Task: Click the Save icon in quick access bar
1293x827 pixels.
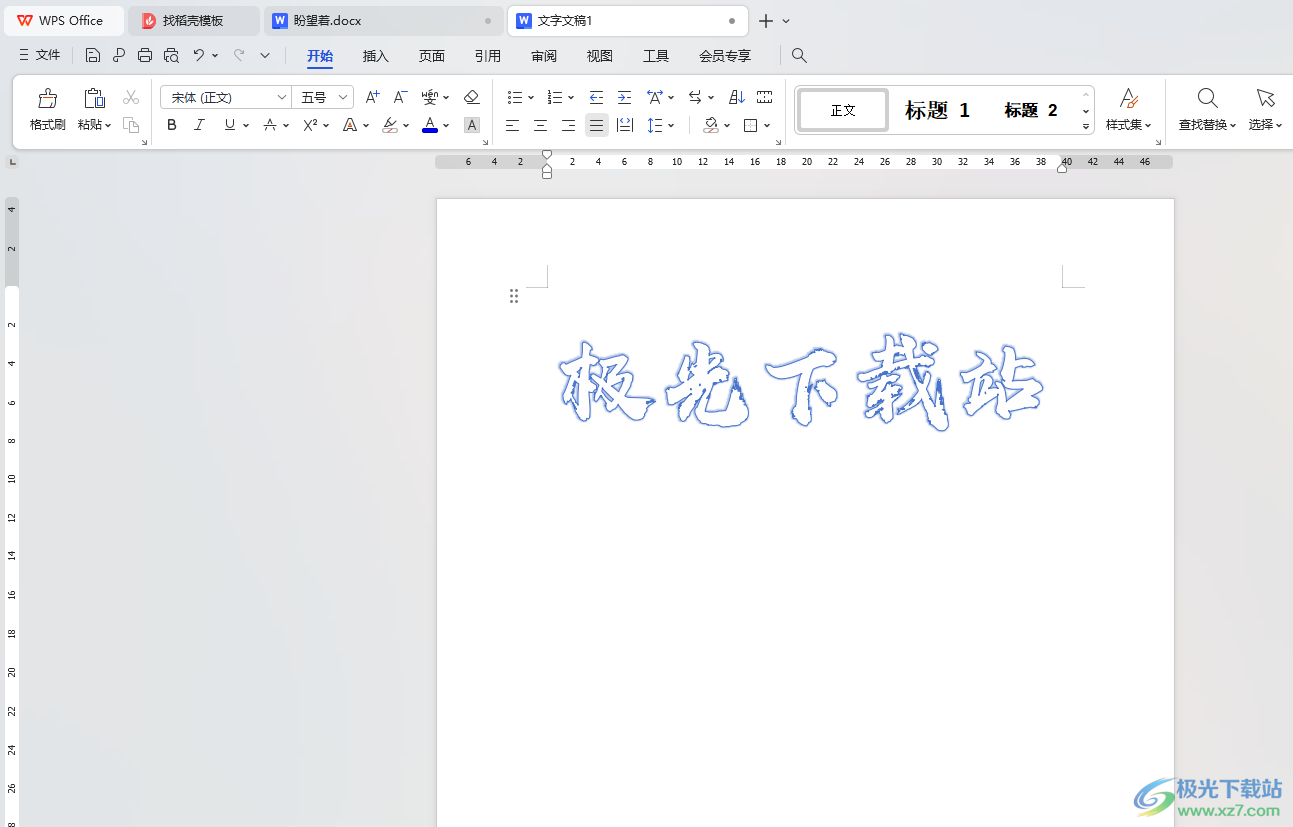Action: coord(93,56)
